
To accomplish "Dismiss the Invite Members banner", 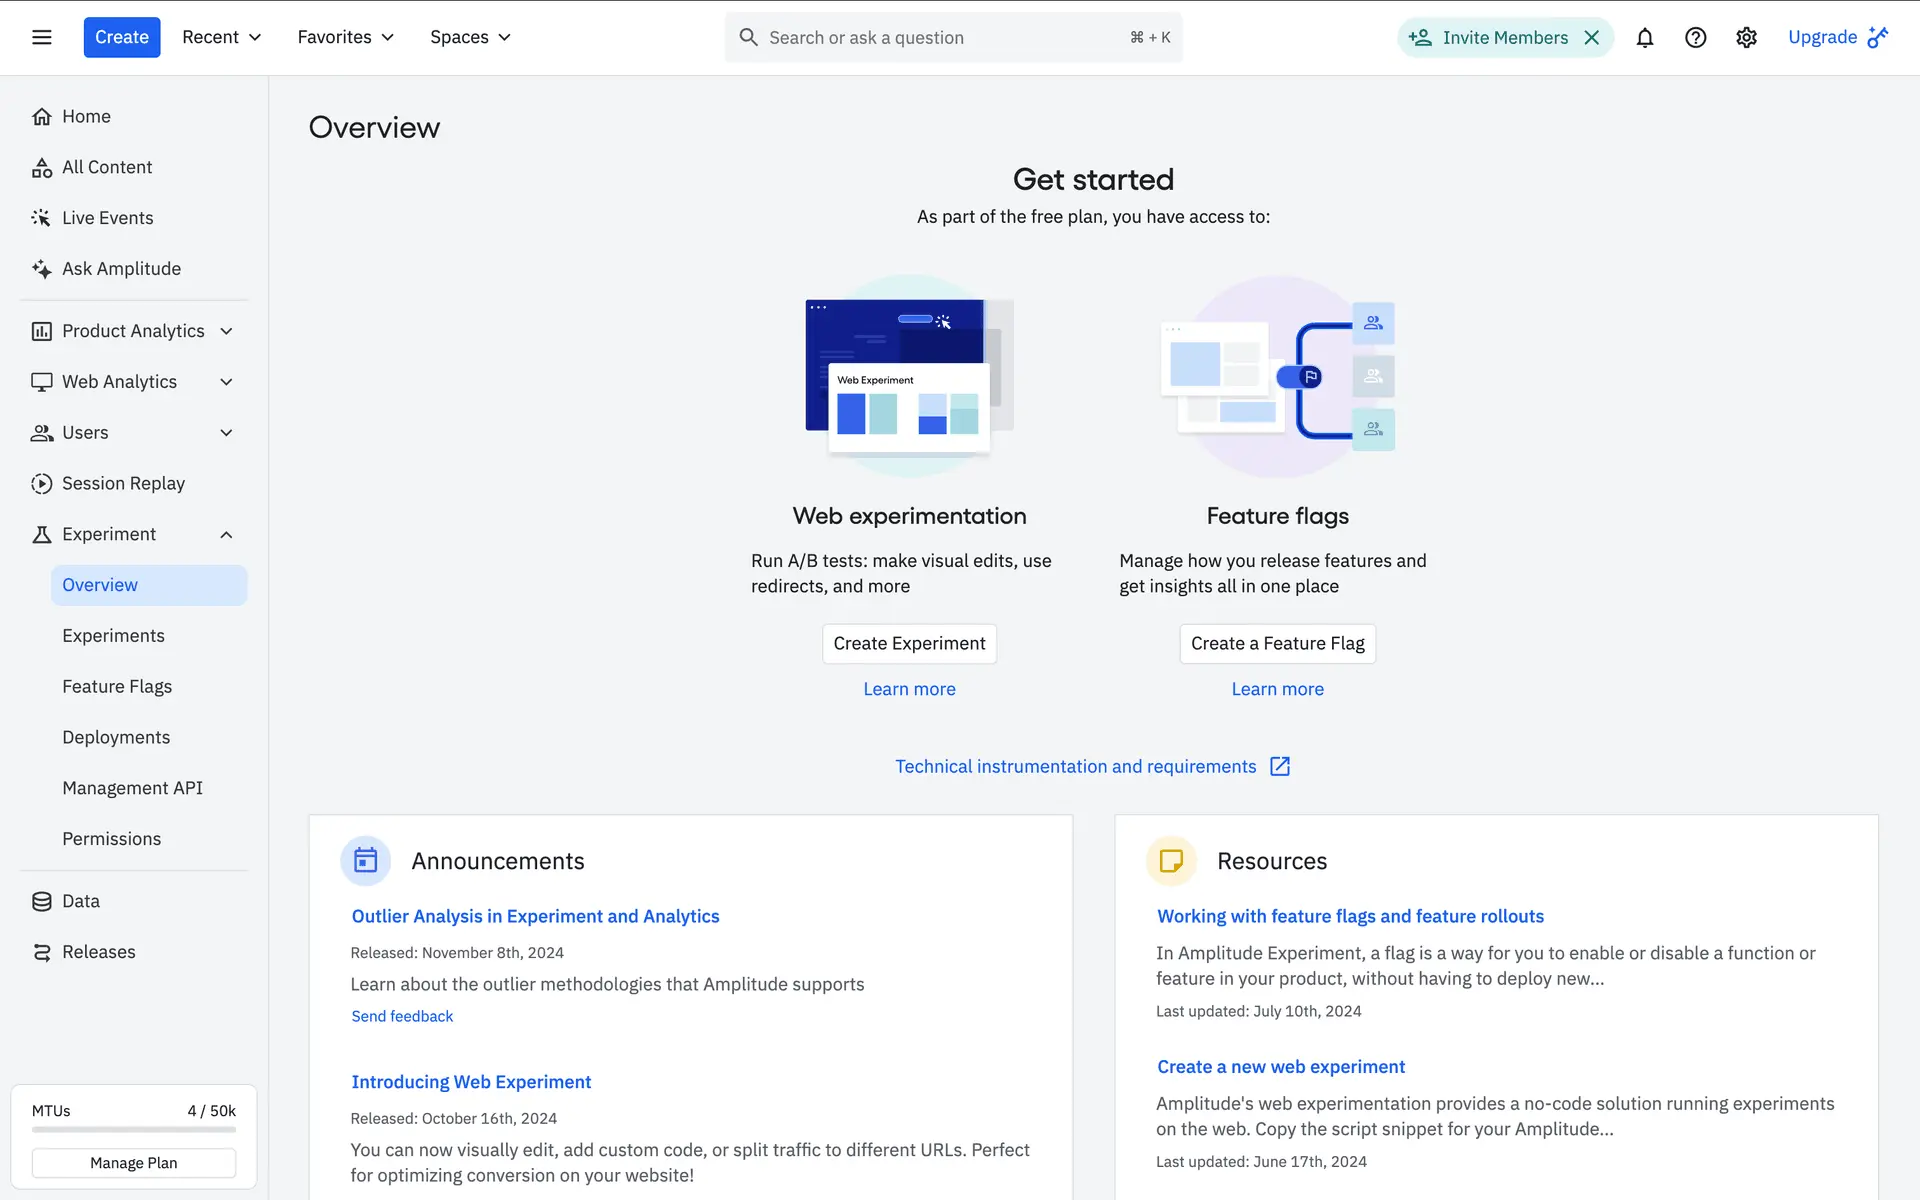I will click(1592, 37).
